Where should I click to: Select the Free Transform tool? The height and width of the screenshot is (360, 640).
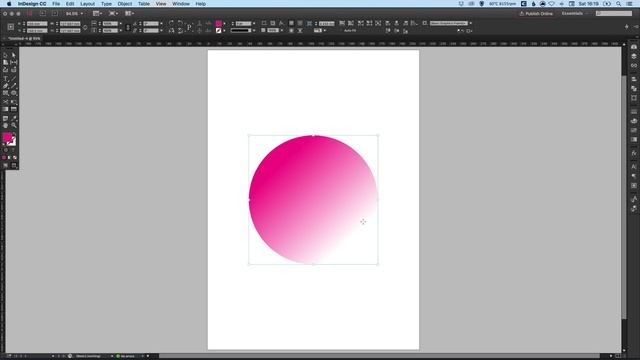tap(14, 102)
